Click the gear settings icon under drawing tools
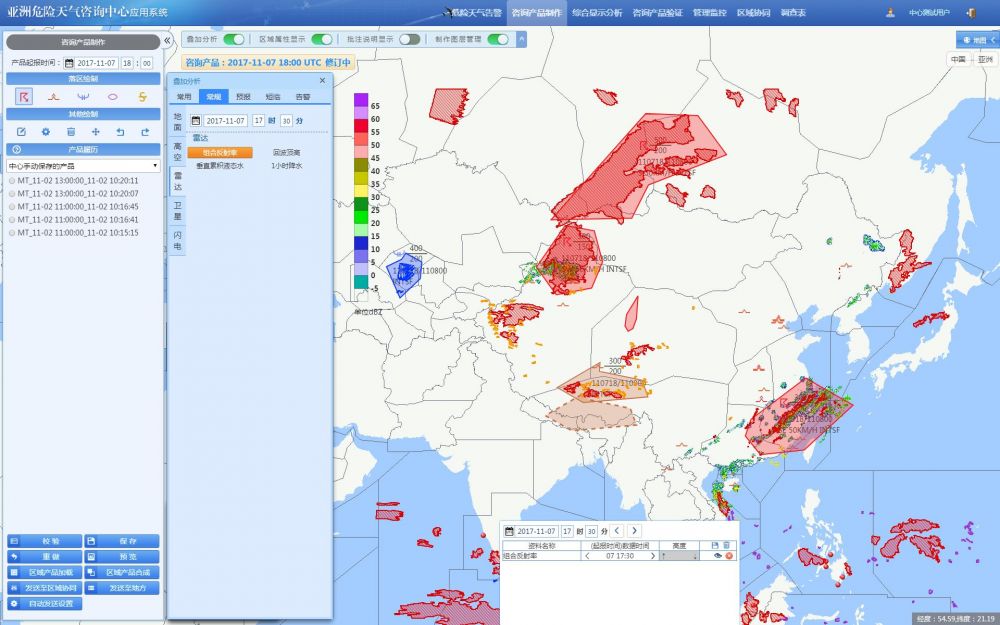Screen dimensions: 1000x625 (x=45, y=132)
